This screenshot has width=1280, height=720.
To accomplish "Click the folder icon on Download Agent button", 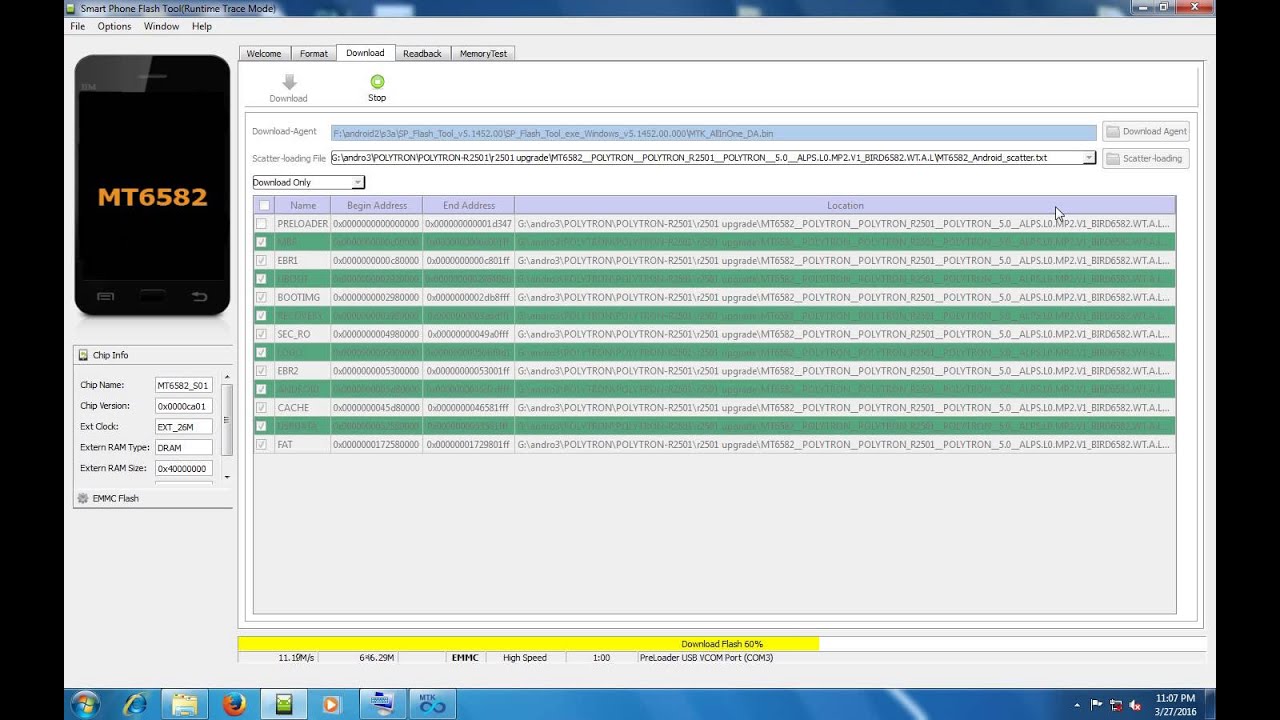I will coord(1113,131).
